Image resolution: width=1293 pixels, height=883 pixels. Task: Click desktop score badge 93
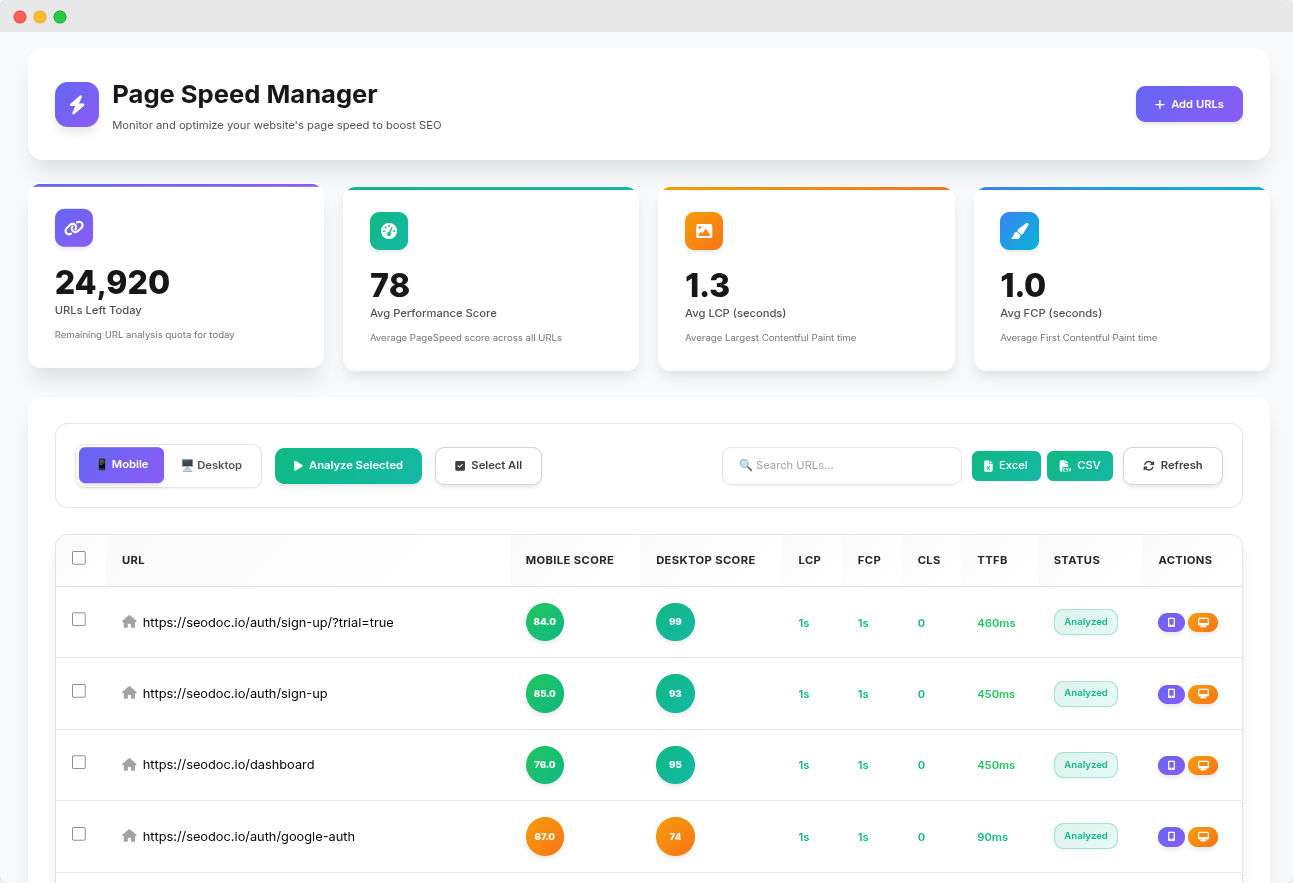coord(675,694)
